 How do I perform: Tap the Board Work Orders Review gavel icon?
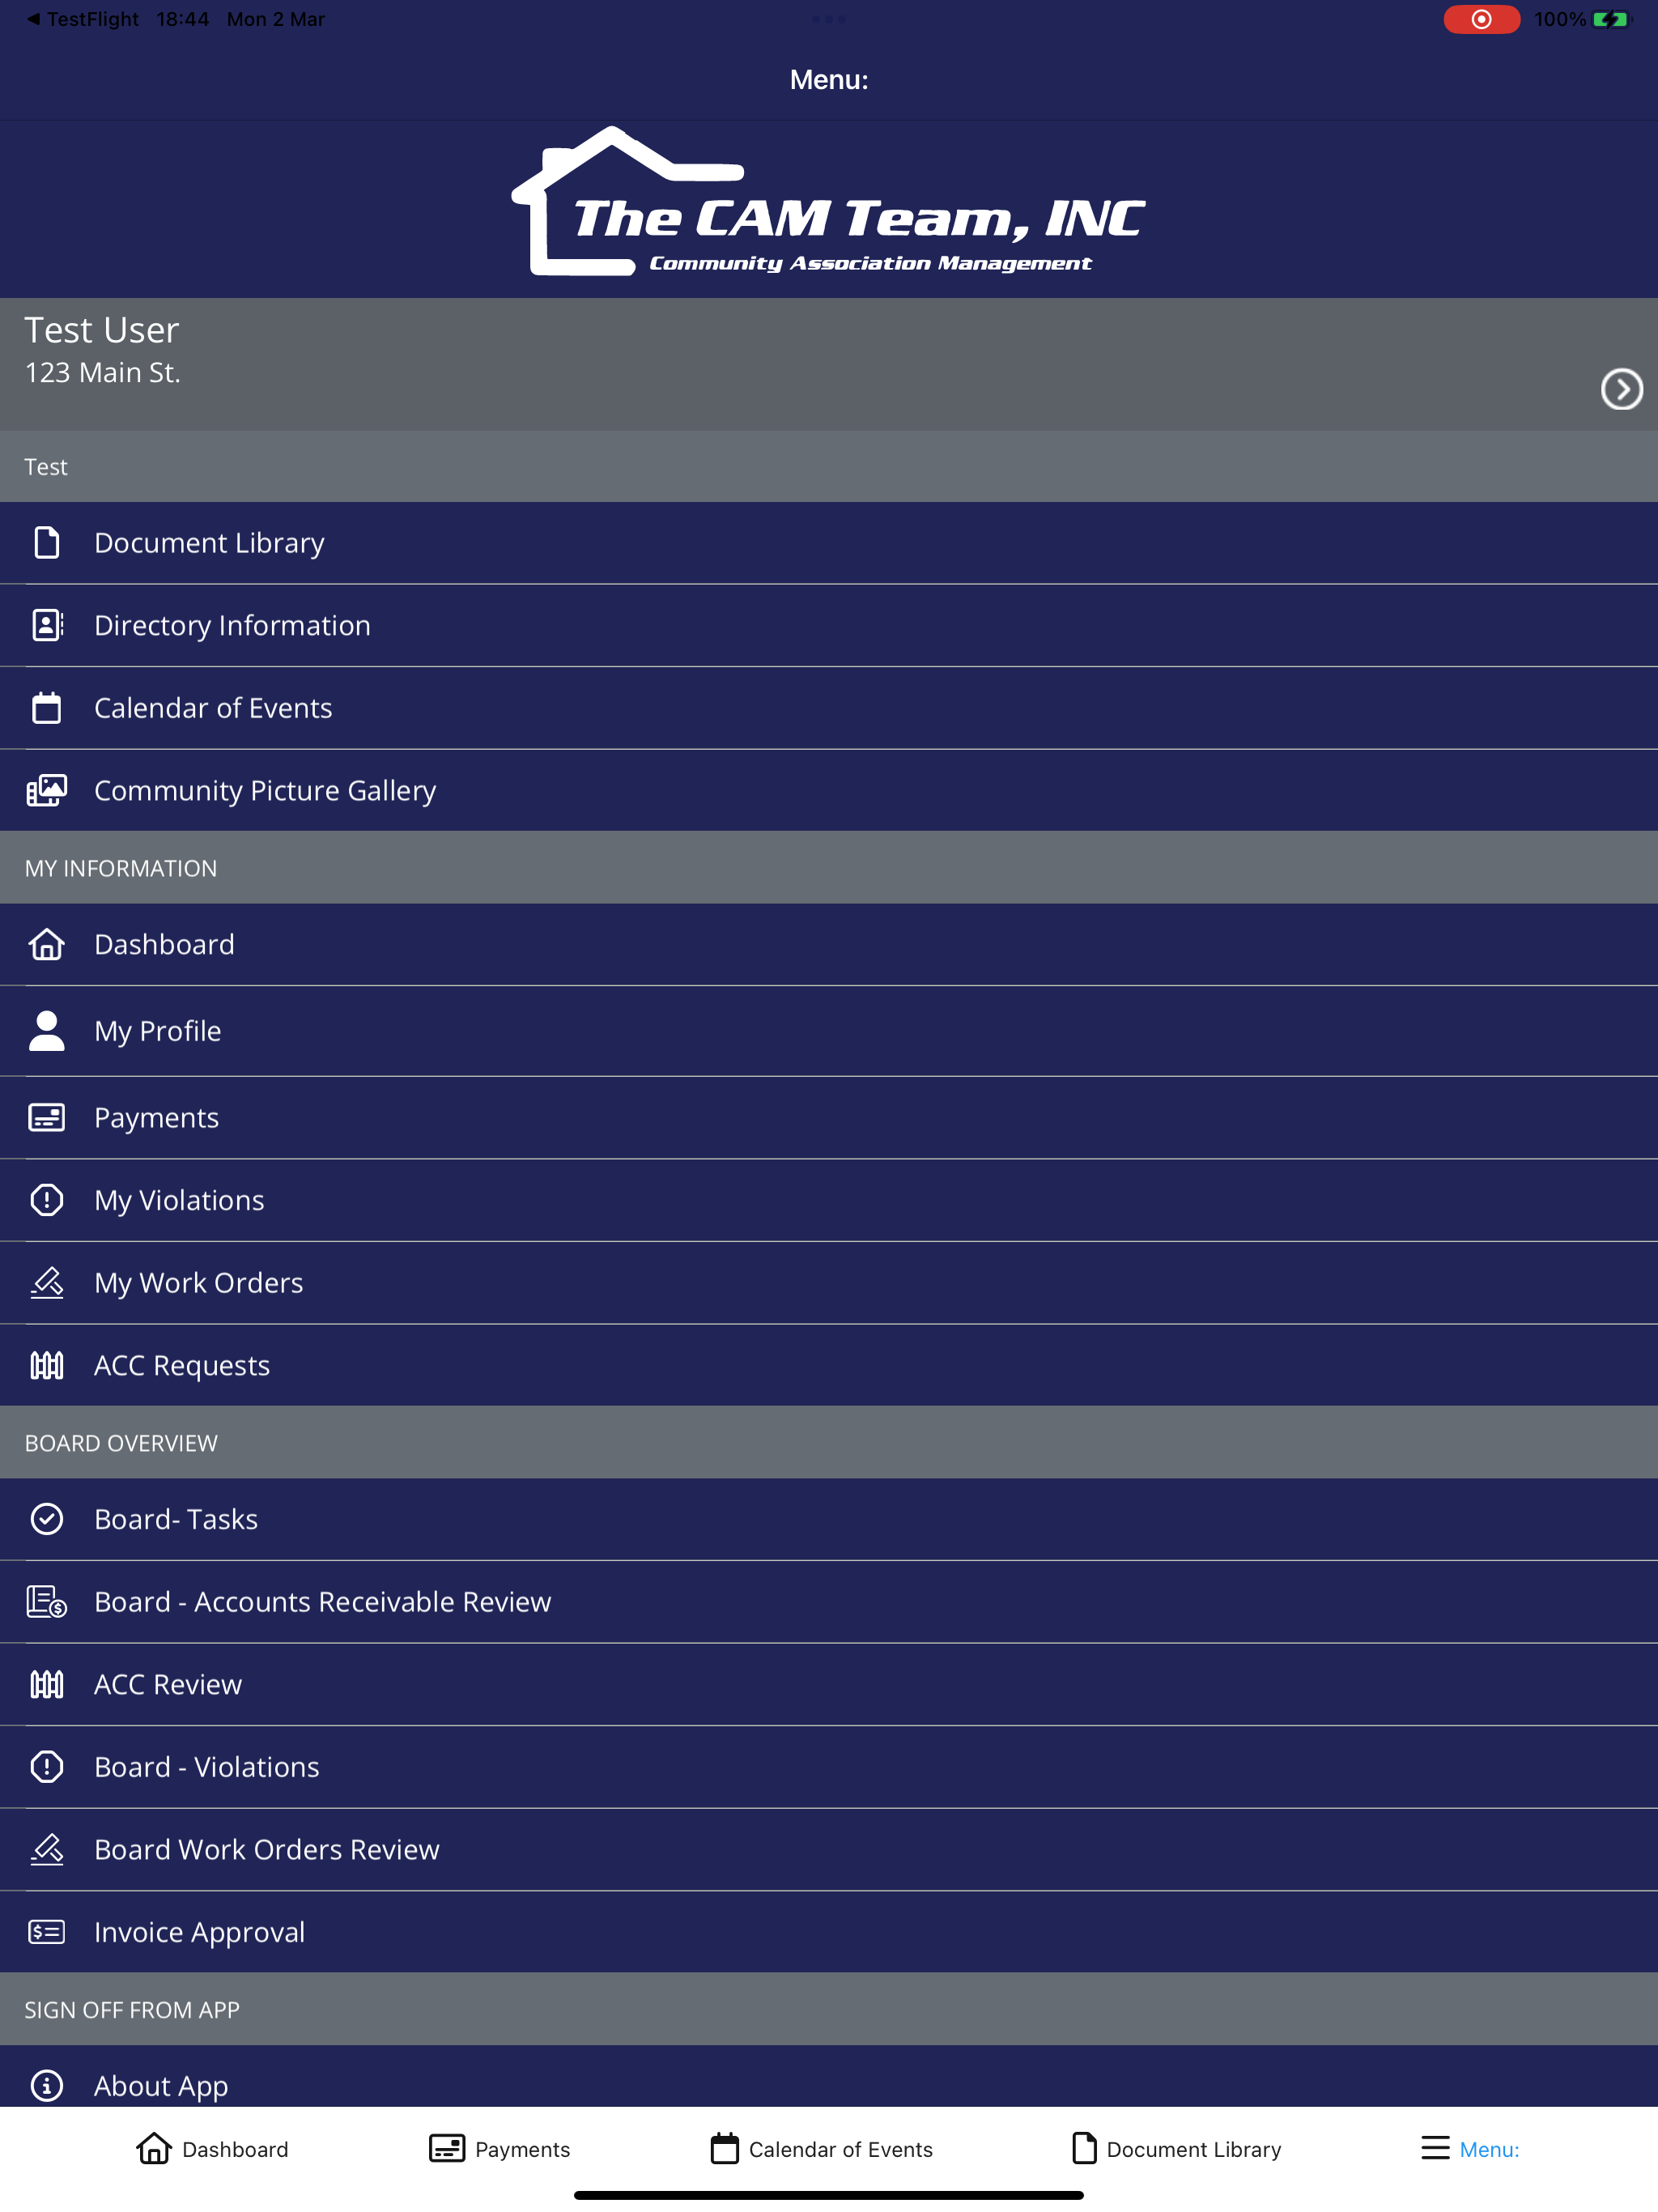click(46, 1849)
